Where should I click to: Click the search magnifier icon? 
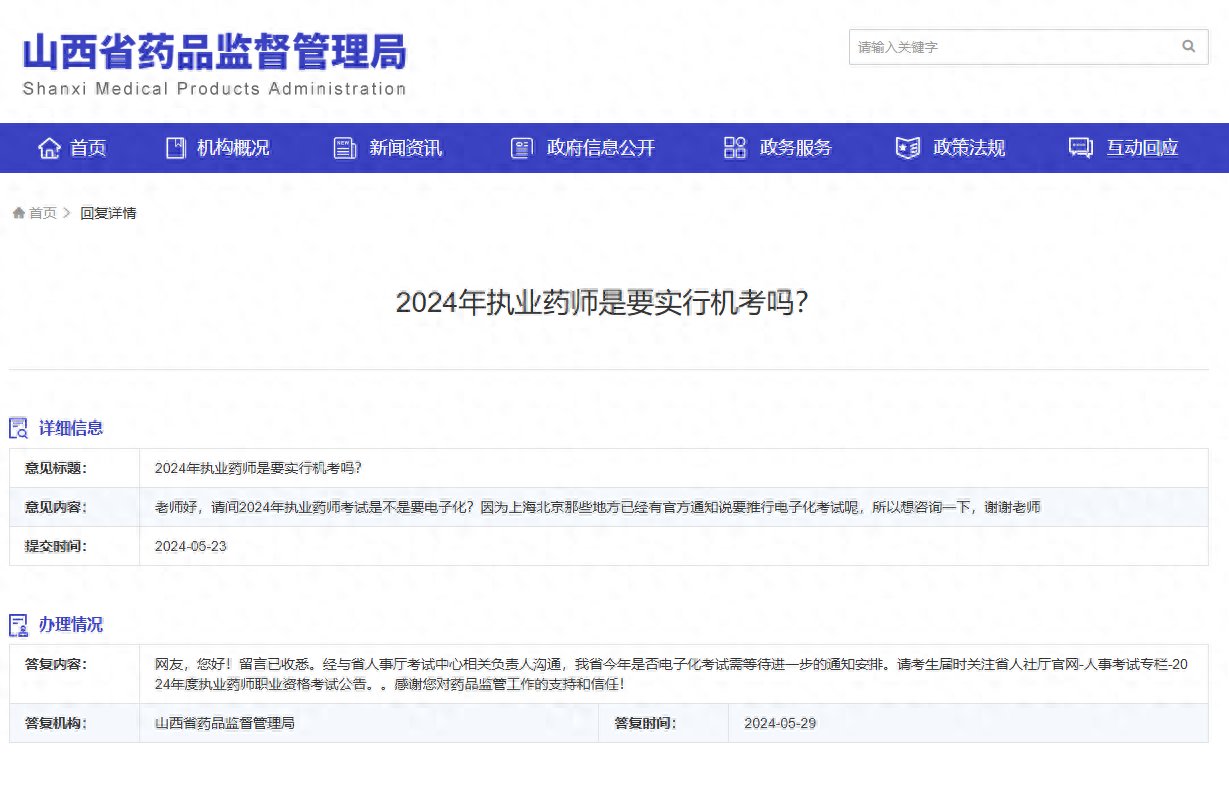[x=1188, y=46]
